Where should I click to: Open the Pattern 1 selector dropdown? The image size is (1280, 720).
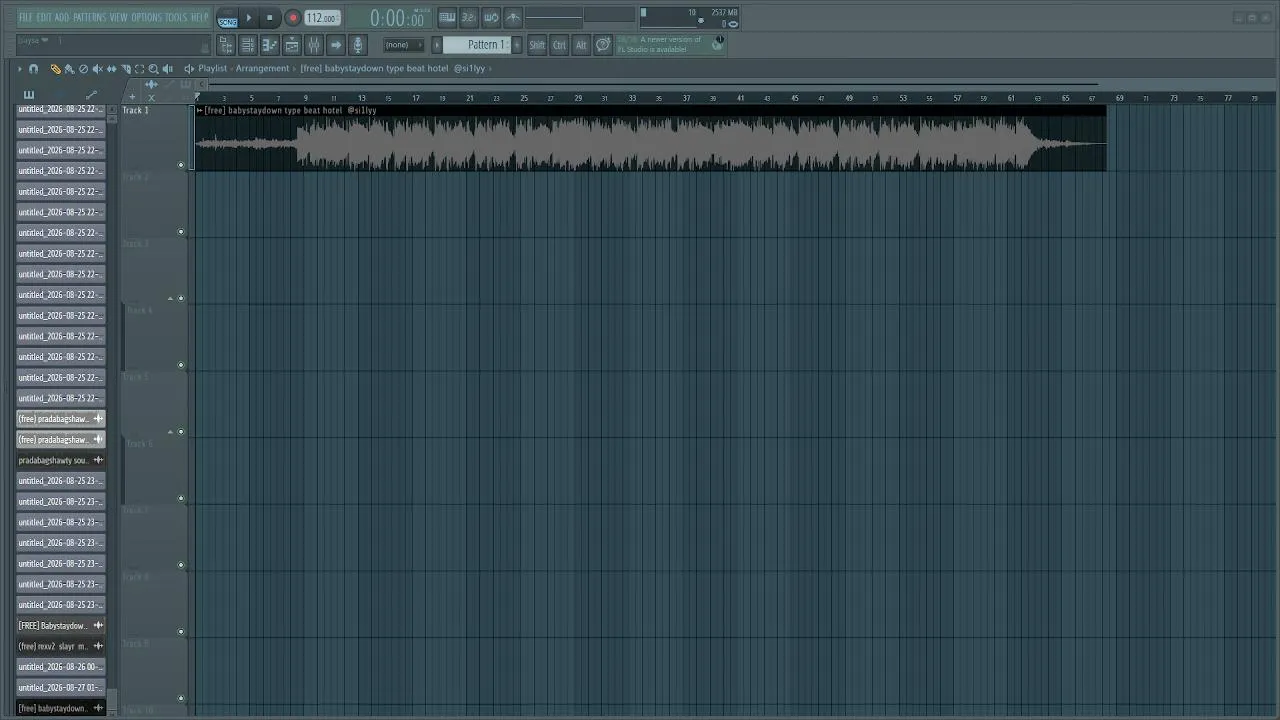[x=477, y=45]
